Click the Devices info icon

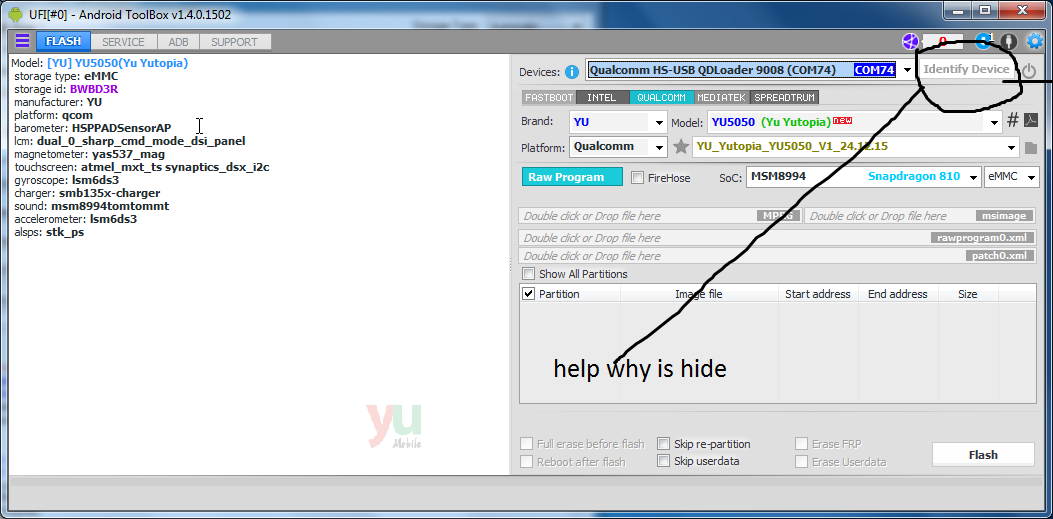click(572, 72)
